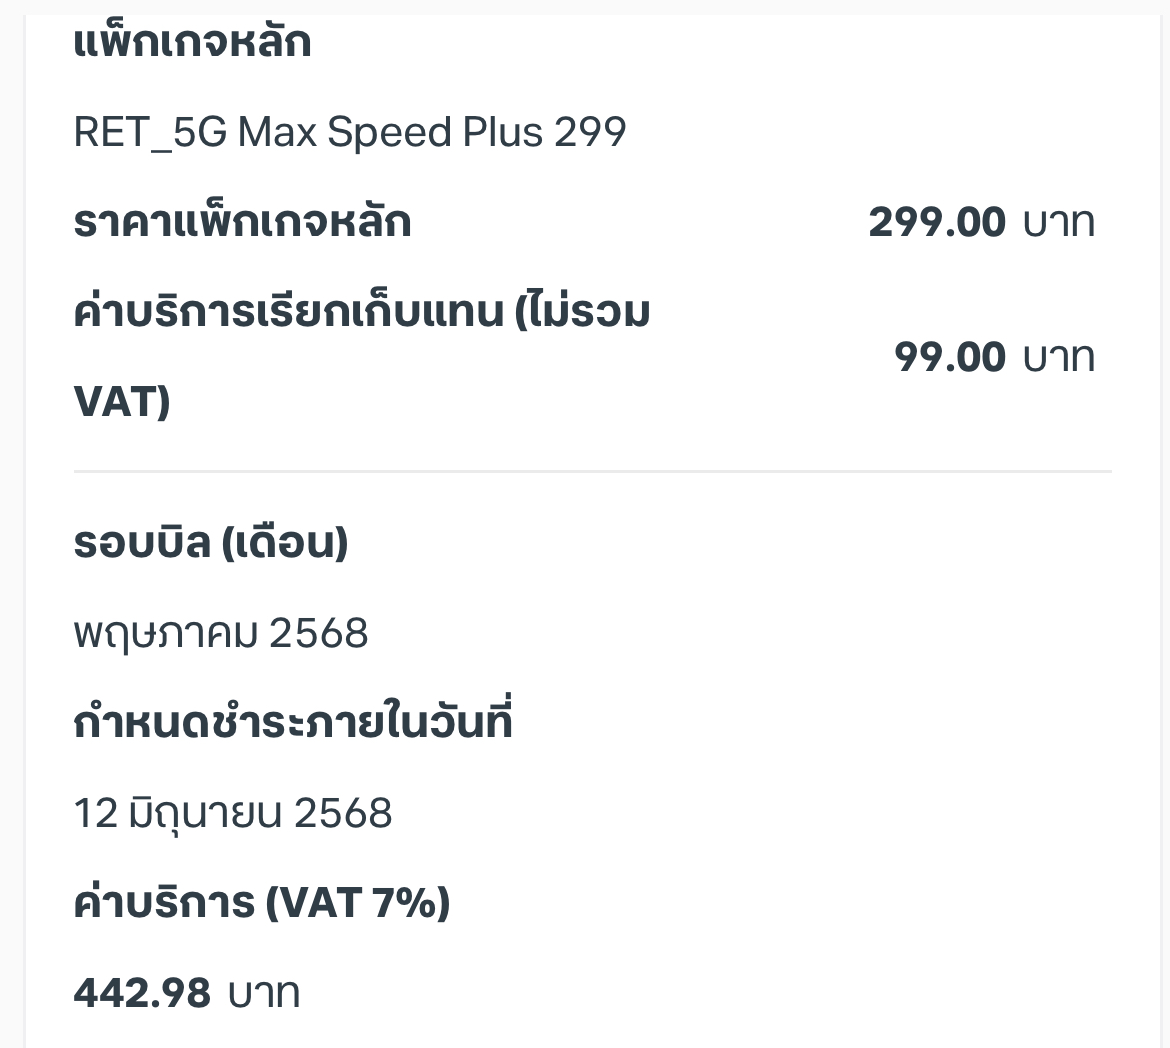The image size is (1170, 1048).
Task: Click the แพ็กเกจหลัก heading
Action: [192, 42]
